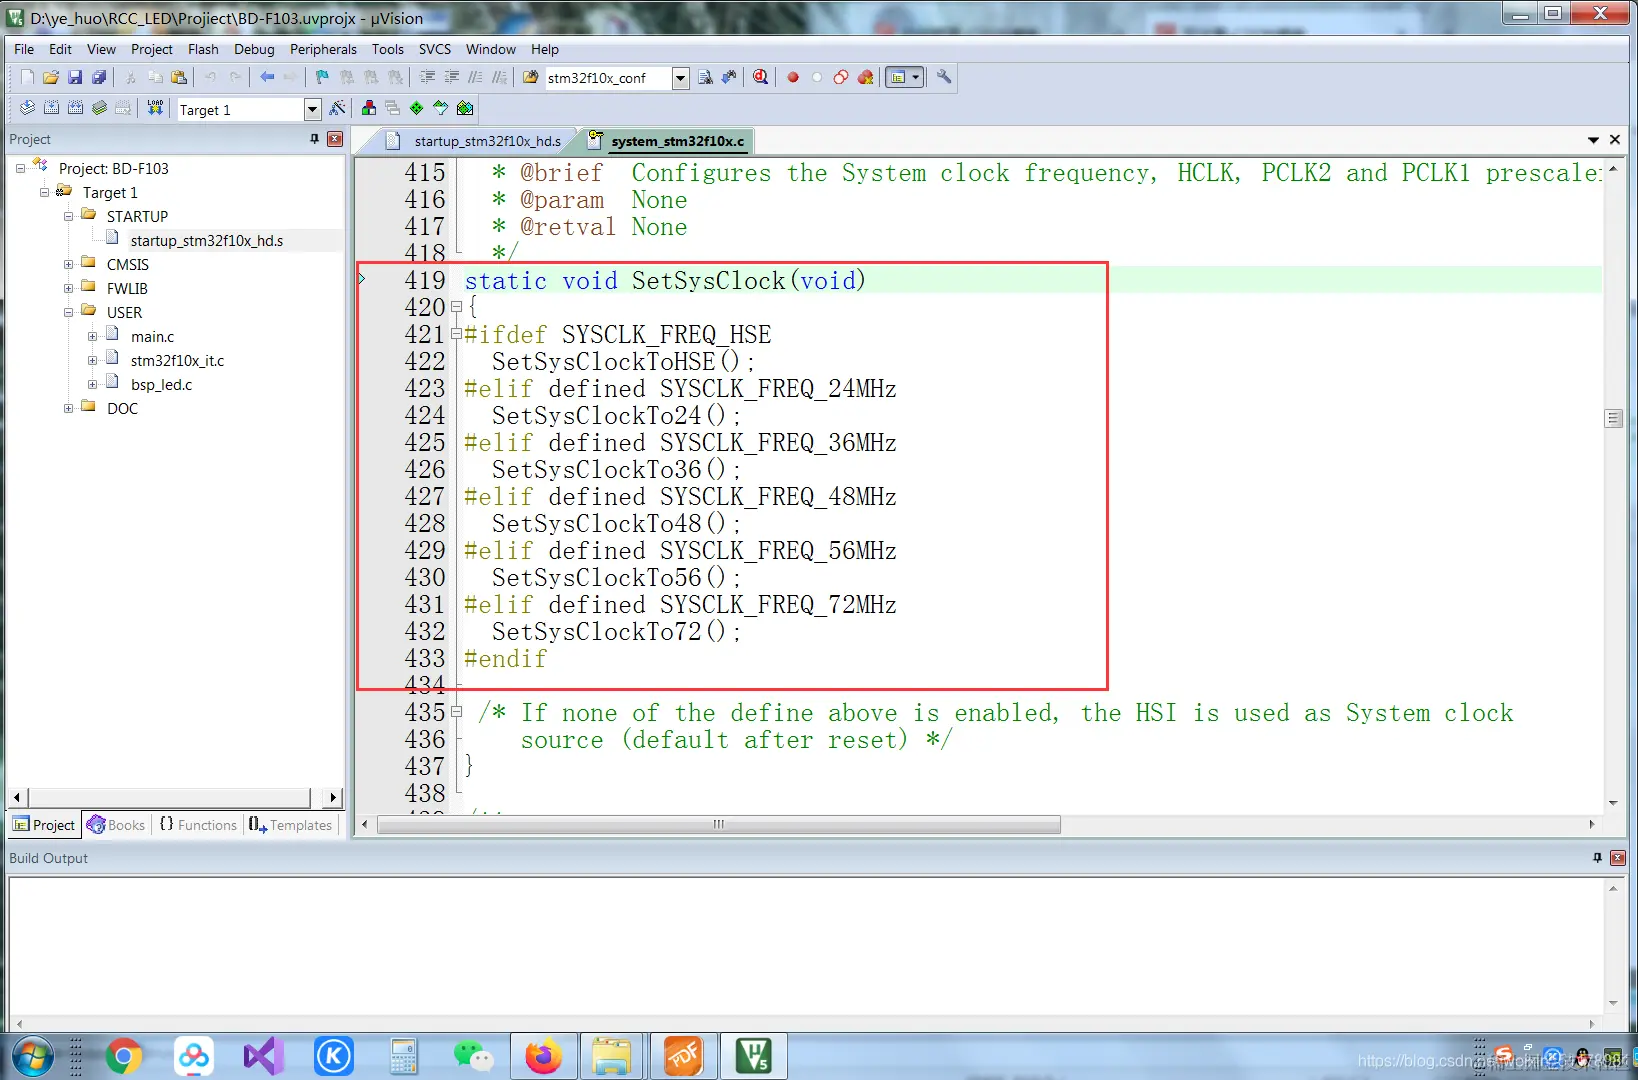Close the Build Output panel
This screenshot has width=1638, height=1080.
(x=1618, y=858)
